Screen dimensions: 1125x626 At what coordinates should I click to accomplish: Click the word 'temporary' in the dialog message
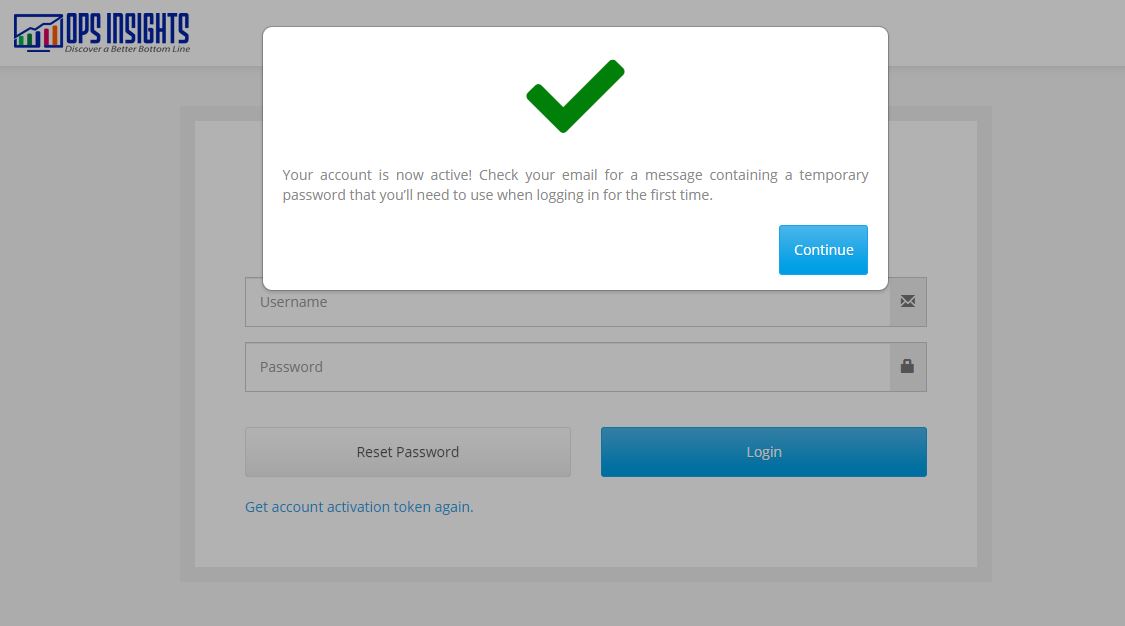[833, 175]
